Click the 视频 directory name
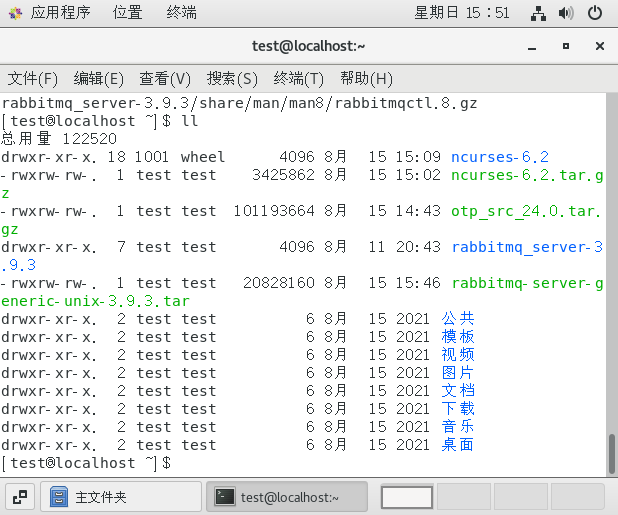 coord(458,355)
